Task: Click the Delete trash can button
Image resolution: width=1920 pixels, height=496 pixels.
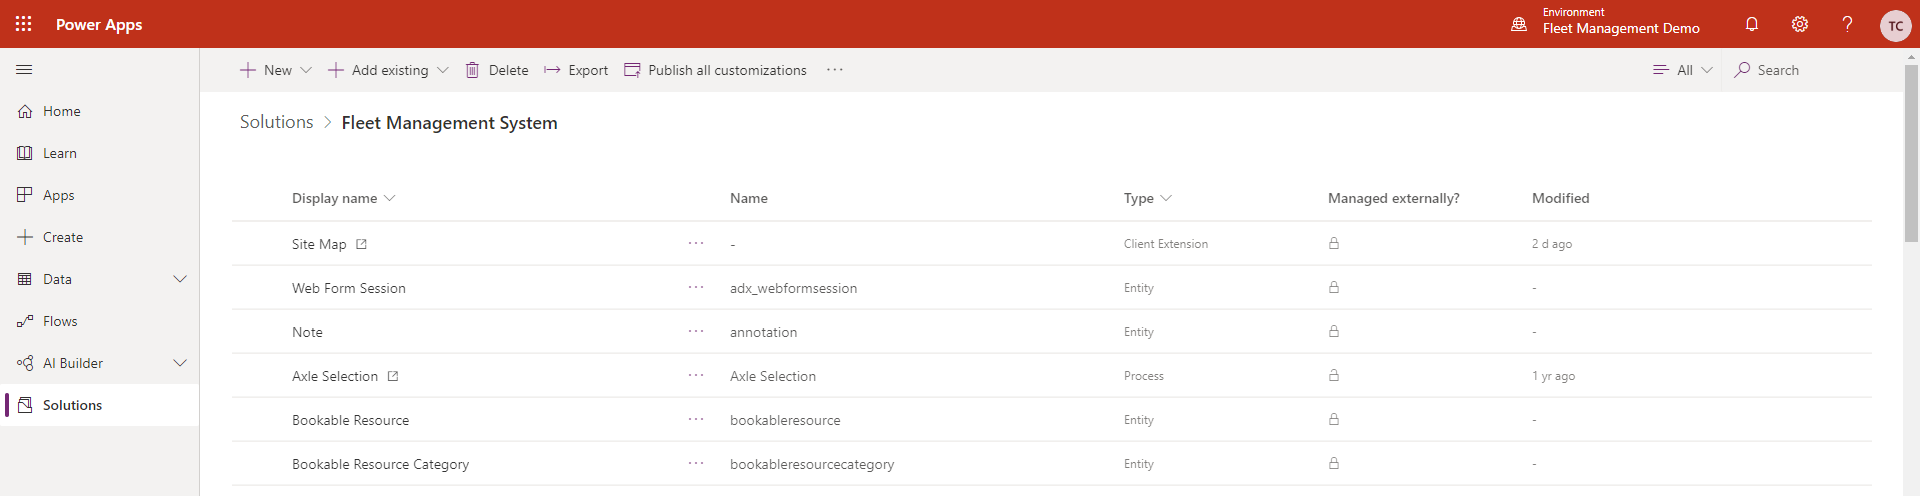Action: 497,70
